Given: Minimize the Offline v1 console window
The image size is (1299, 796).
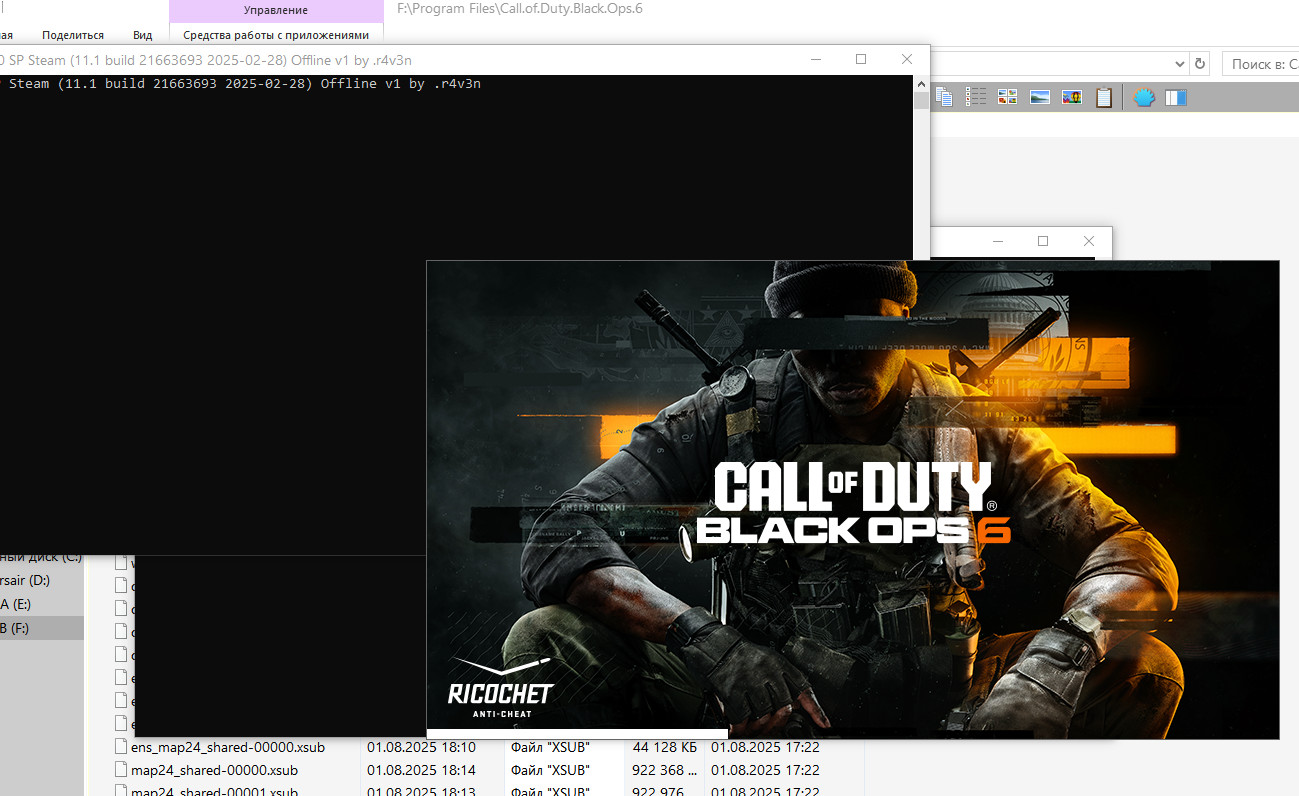Looking at the screenshot, I should click(815, 59).
